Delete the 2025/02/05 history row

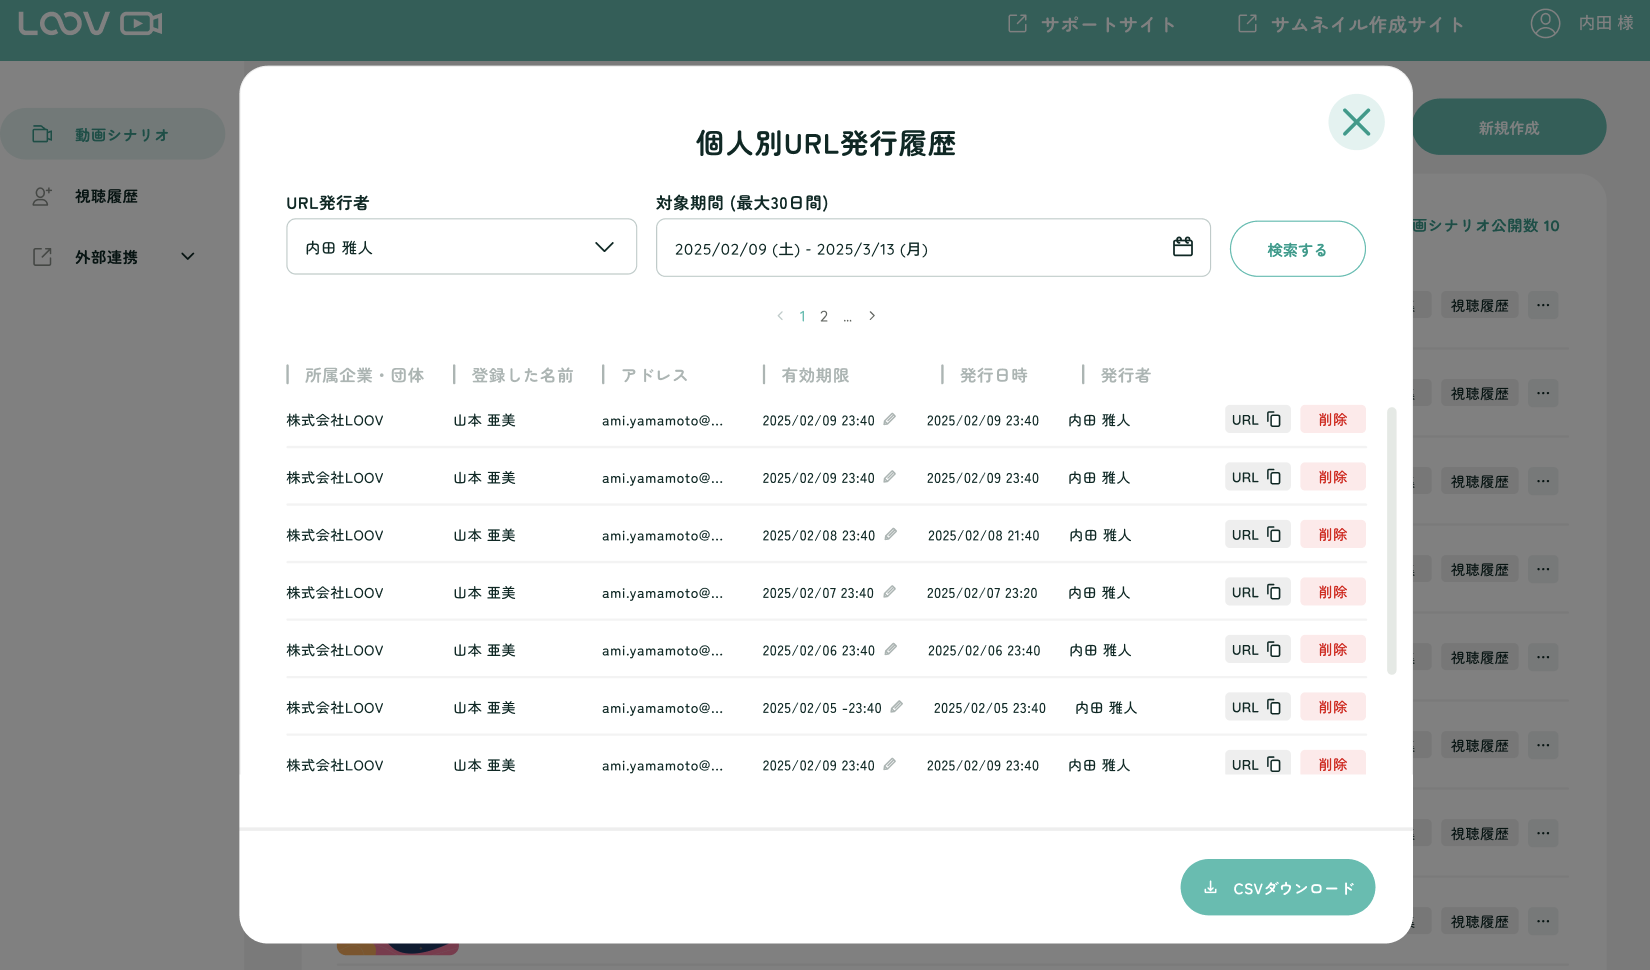tap(1332, 707)
